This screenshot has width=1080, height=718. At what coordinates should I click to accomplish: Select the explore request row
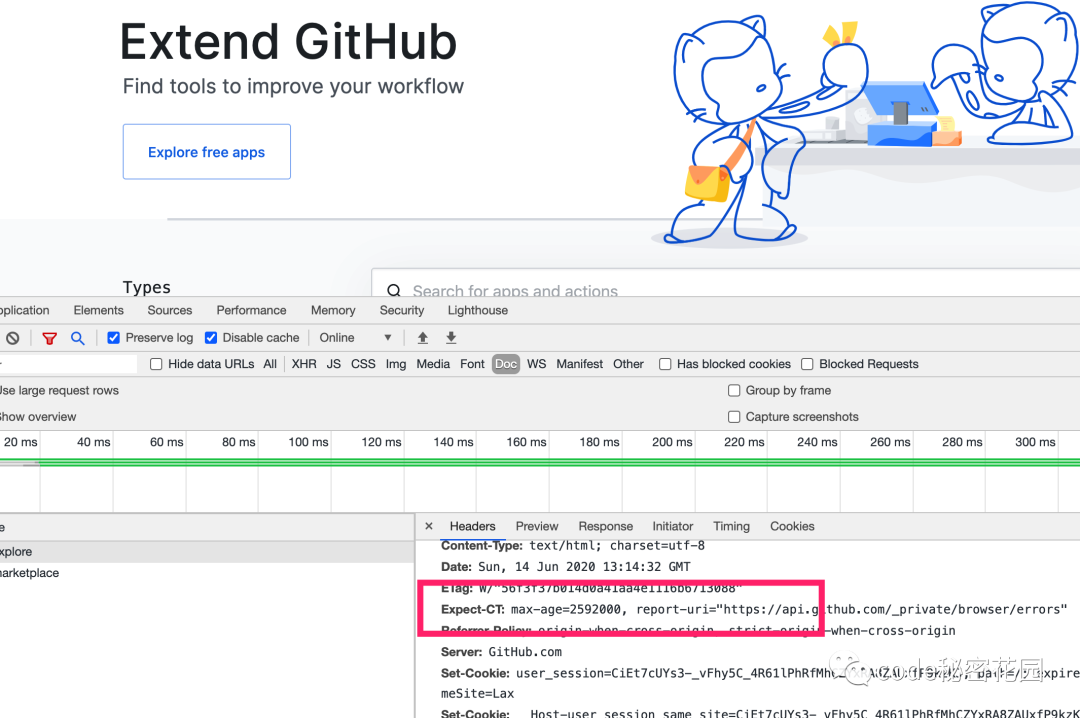pos(207,552)
